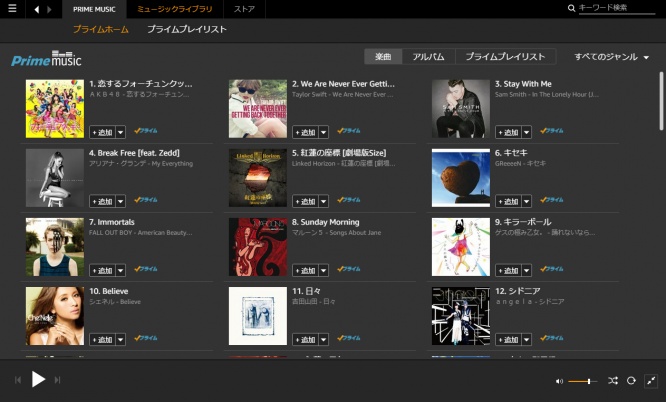Click the Prime badge under Stay With Me
The height and width of the screenshot is (402, 666).
[x=552, y=131]
